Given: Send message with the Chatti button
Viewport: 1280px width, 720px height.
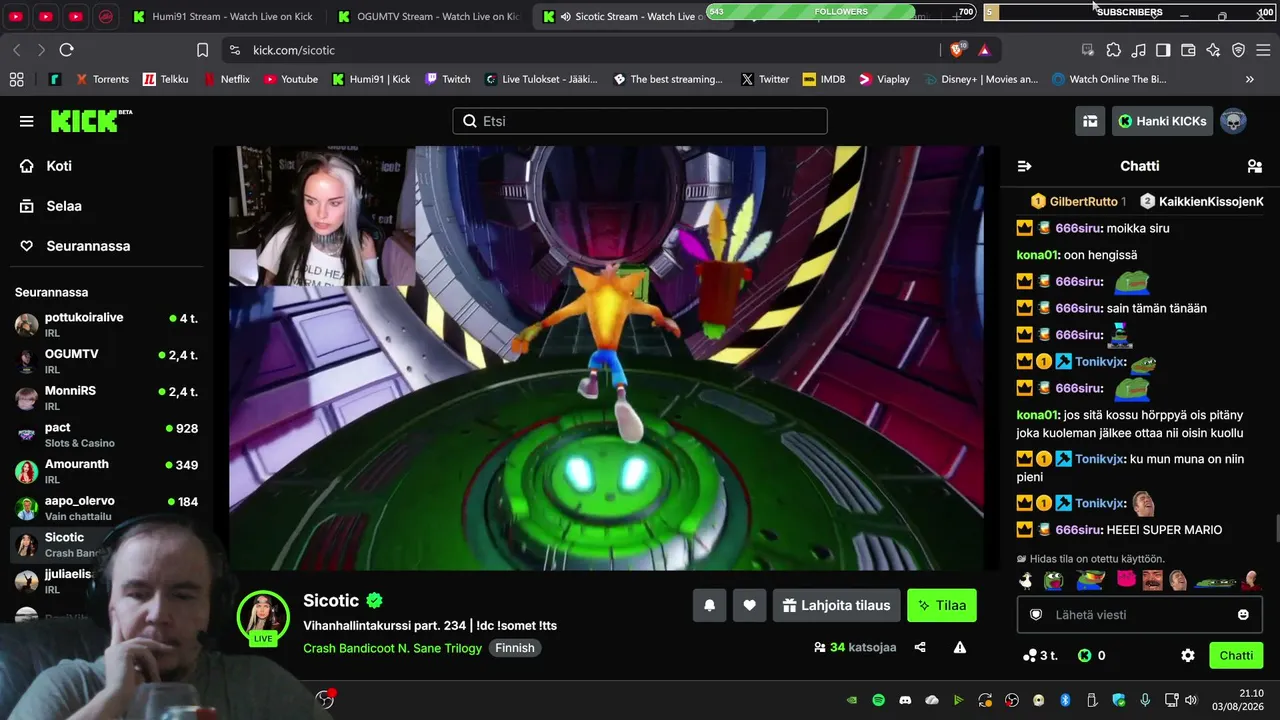Looking at the screenshot, I should tap(1236, 655).
